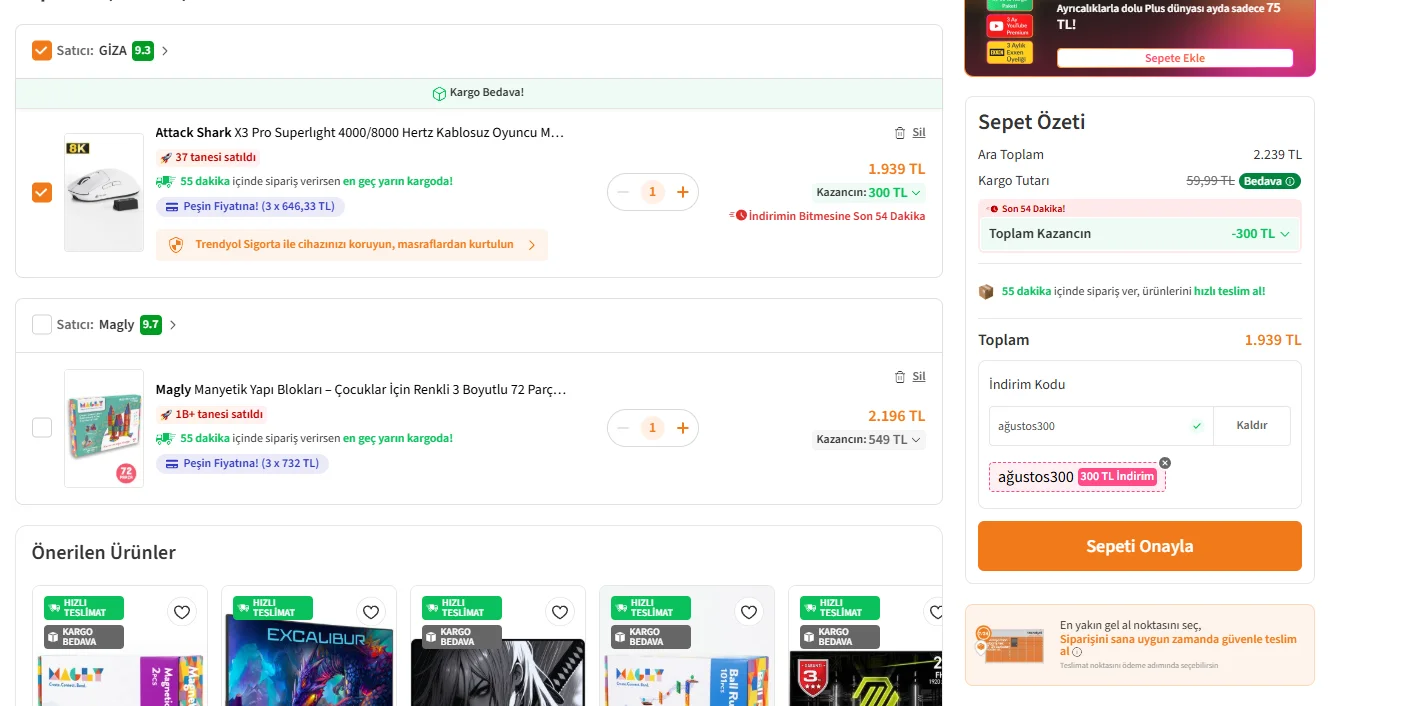This screenshot has width=1428, height=706.
Task: Favorite the Excalibur recommended product with heart
Action: click(x=371, y=612)
